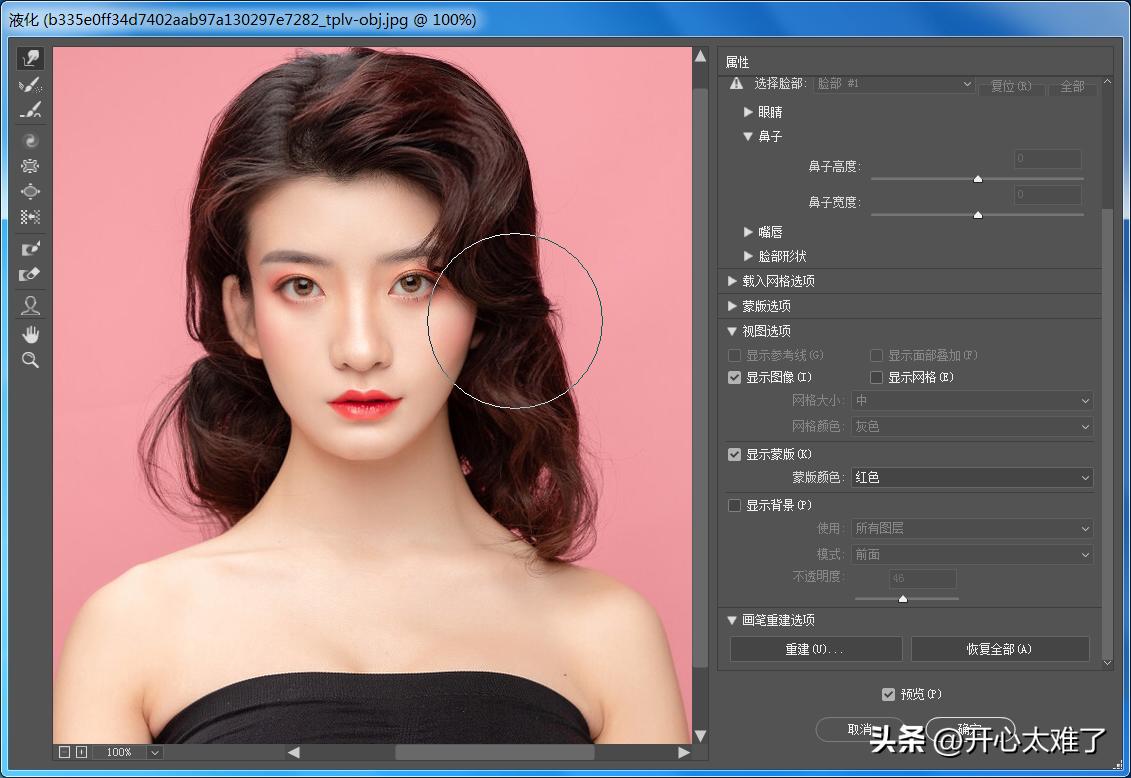Disable the 显示蒙版 checkbox
This screenshot has height=778, width=1131.
pyautogui.click(x=734, y=454)
